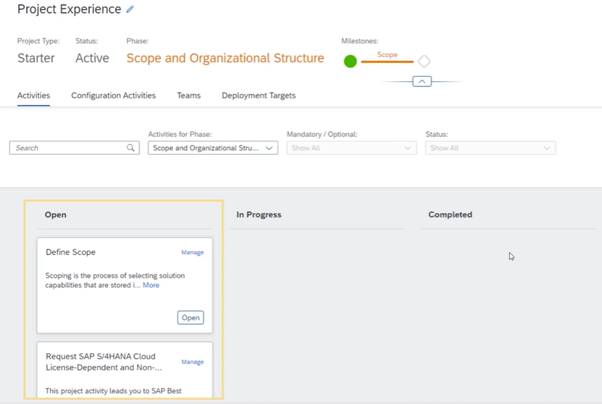
Task: Open the Status filter dropdown
Action: point(490,148)
